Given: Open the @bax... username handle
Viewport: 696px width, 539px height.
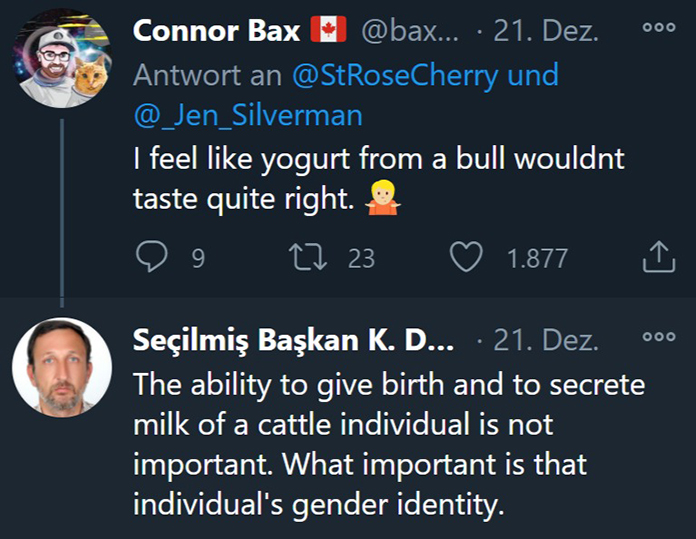Looking at the screenshot, I should 411,31.
